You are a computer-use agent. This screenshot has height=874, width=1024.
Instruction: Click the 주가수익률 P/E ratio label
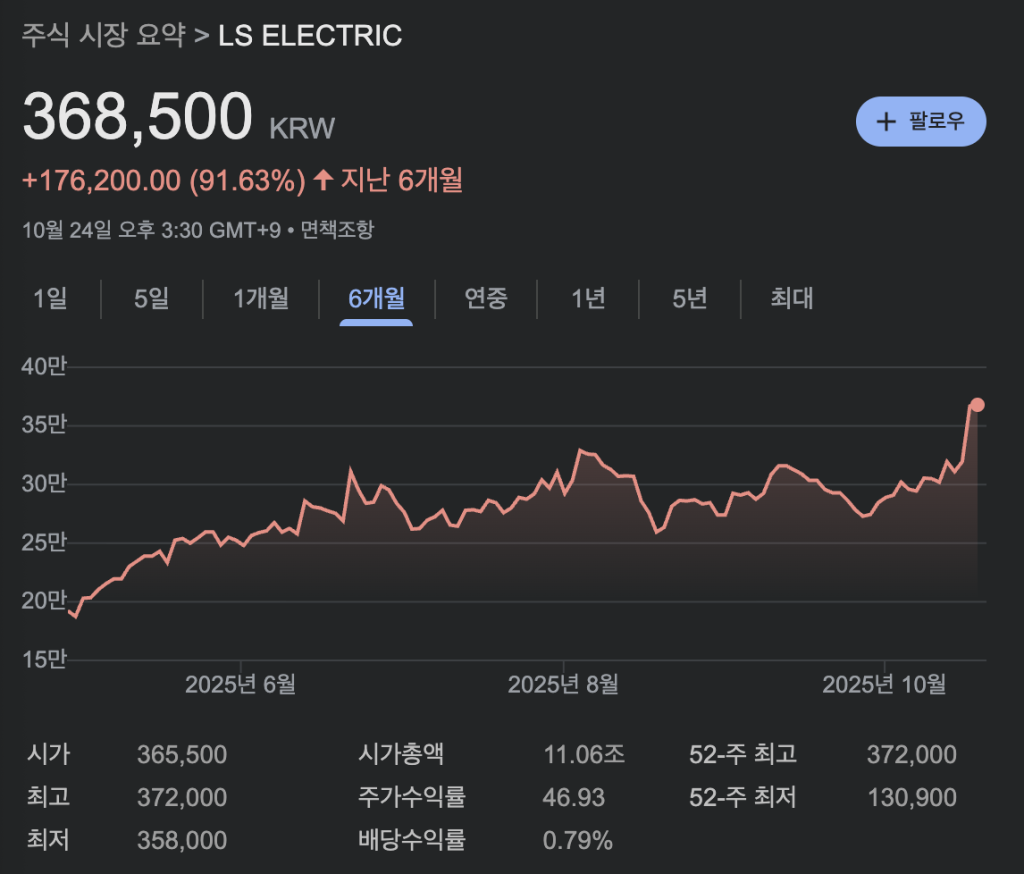coord(411,797)
